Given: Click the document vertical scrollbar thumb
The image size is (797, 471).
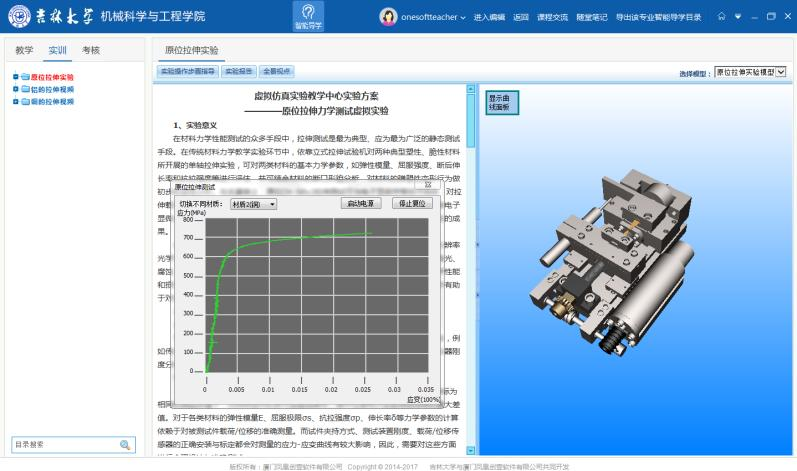Looking at the screenshot, I should click(x=471, y=120).
